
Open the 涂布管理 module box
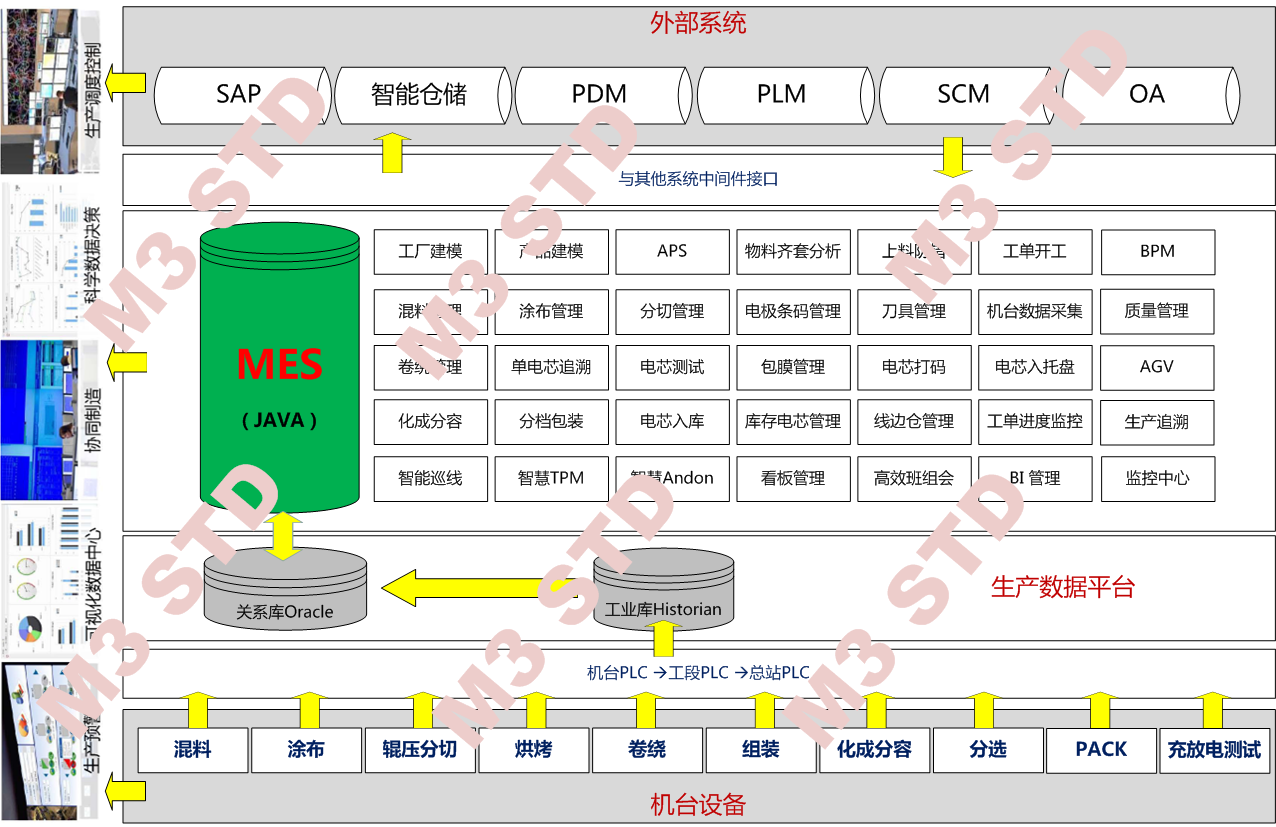551,311
